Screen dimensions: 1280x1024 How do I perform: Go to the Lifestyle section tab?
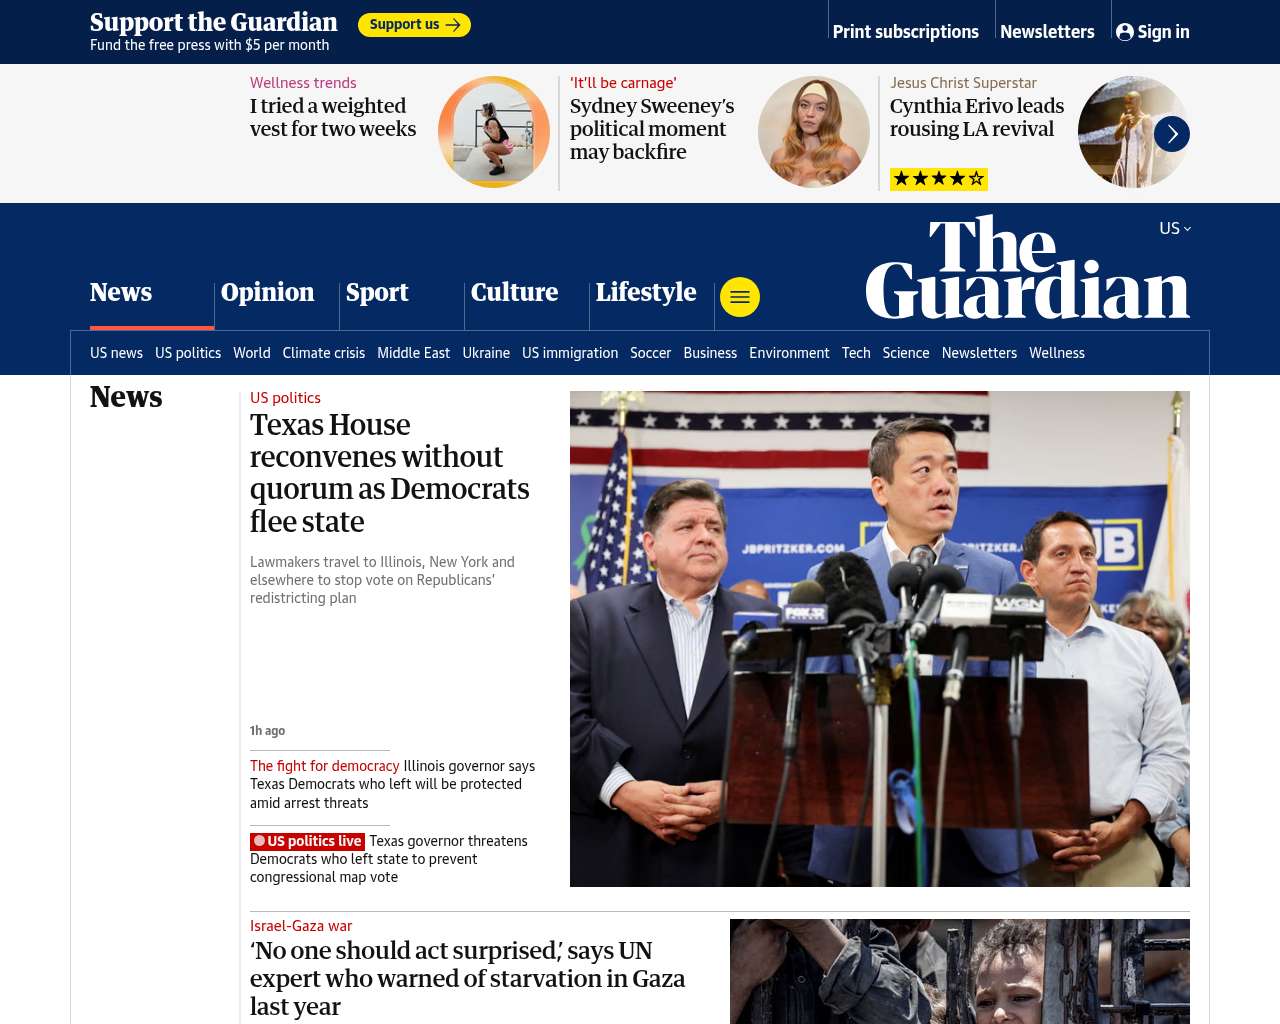coord(646,292)
